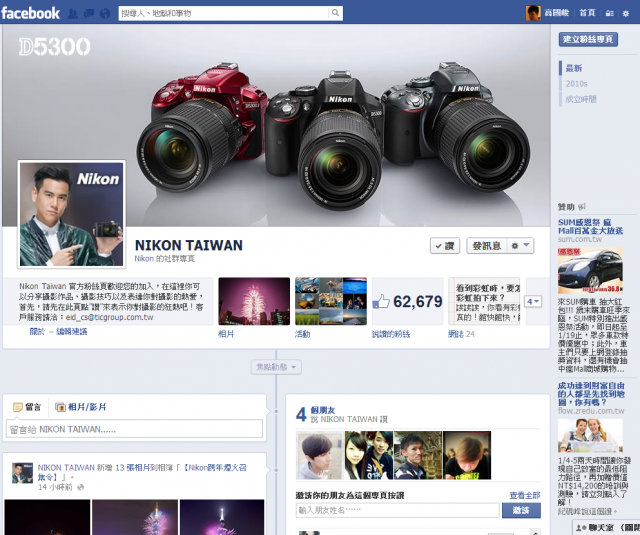Open the page profile picture

[x=71, y=214]
